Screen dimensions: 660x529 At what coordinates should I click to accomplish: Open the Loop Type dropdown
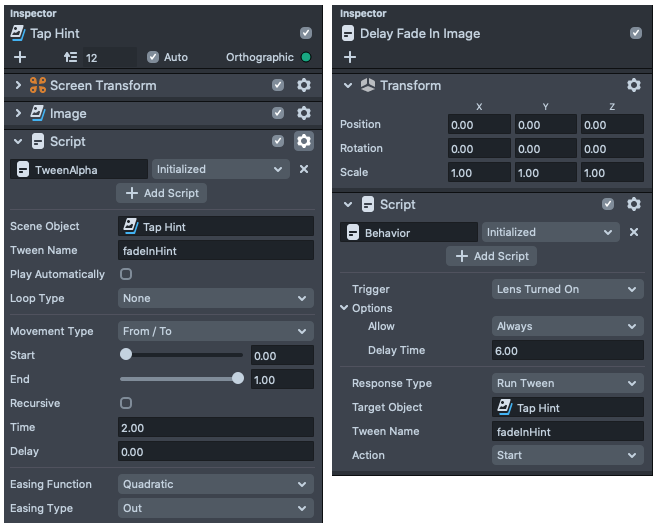215,299
